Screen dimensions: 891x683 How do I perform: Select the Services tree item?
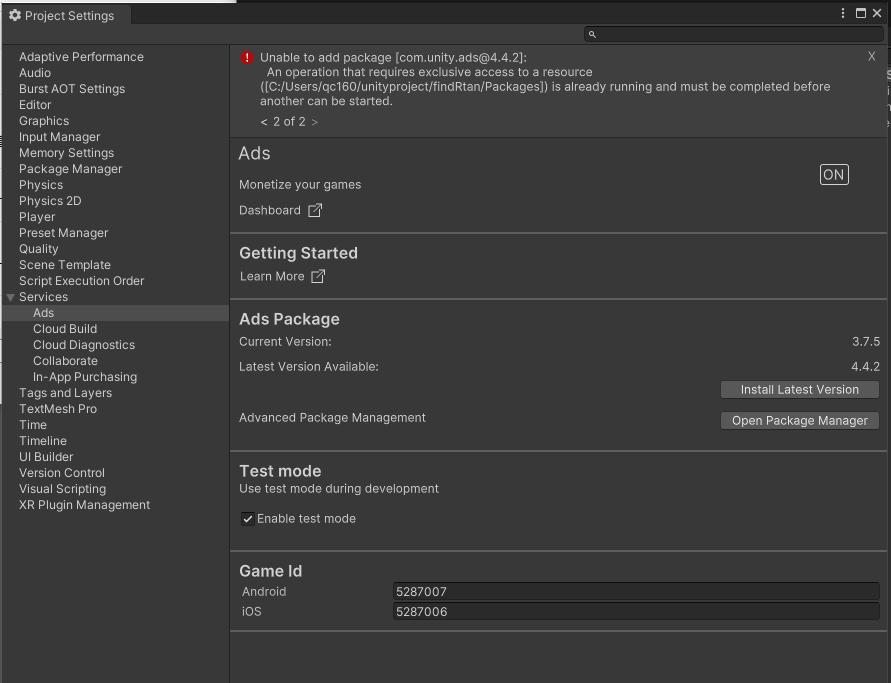pyautogui.click(x=43, y=297)
